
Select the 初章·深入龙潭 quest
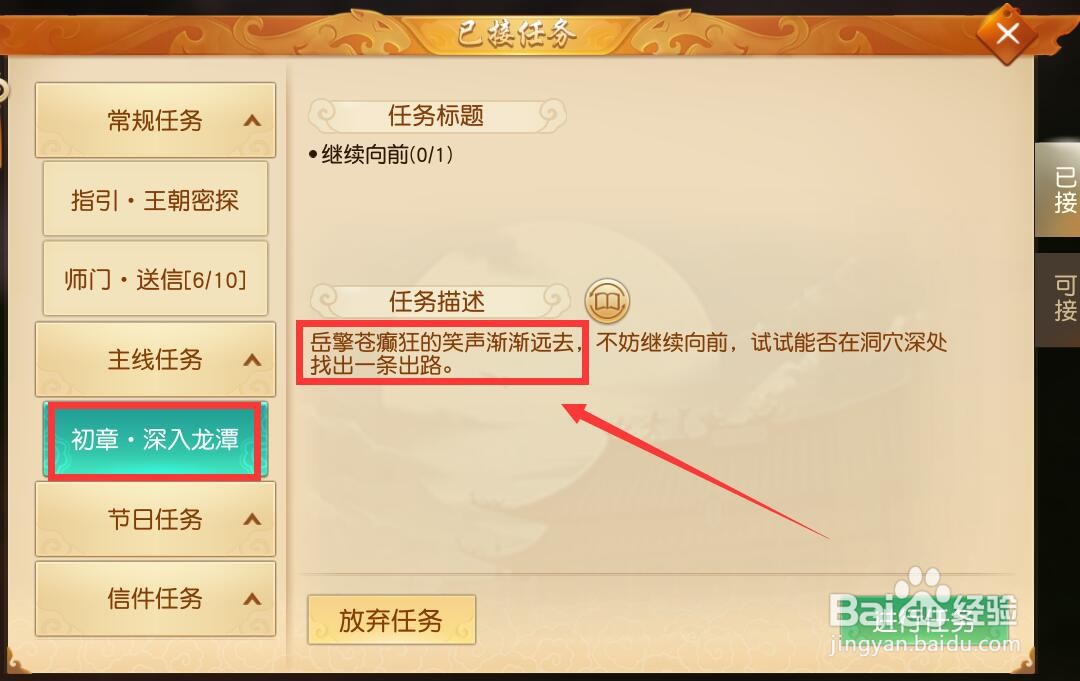click(x=155, y=439)
